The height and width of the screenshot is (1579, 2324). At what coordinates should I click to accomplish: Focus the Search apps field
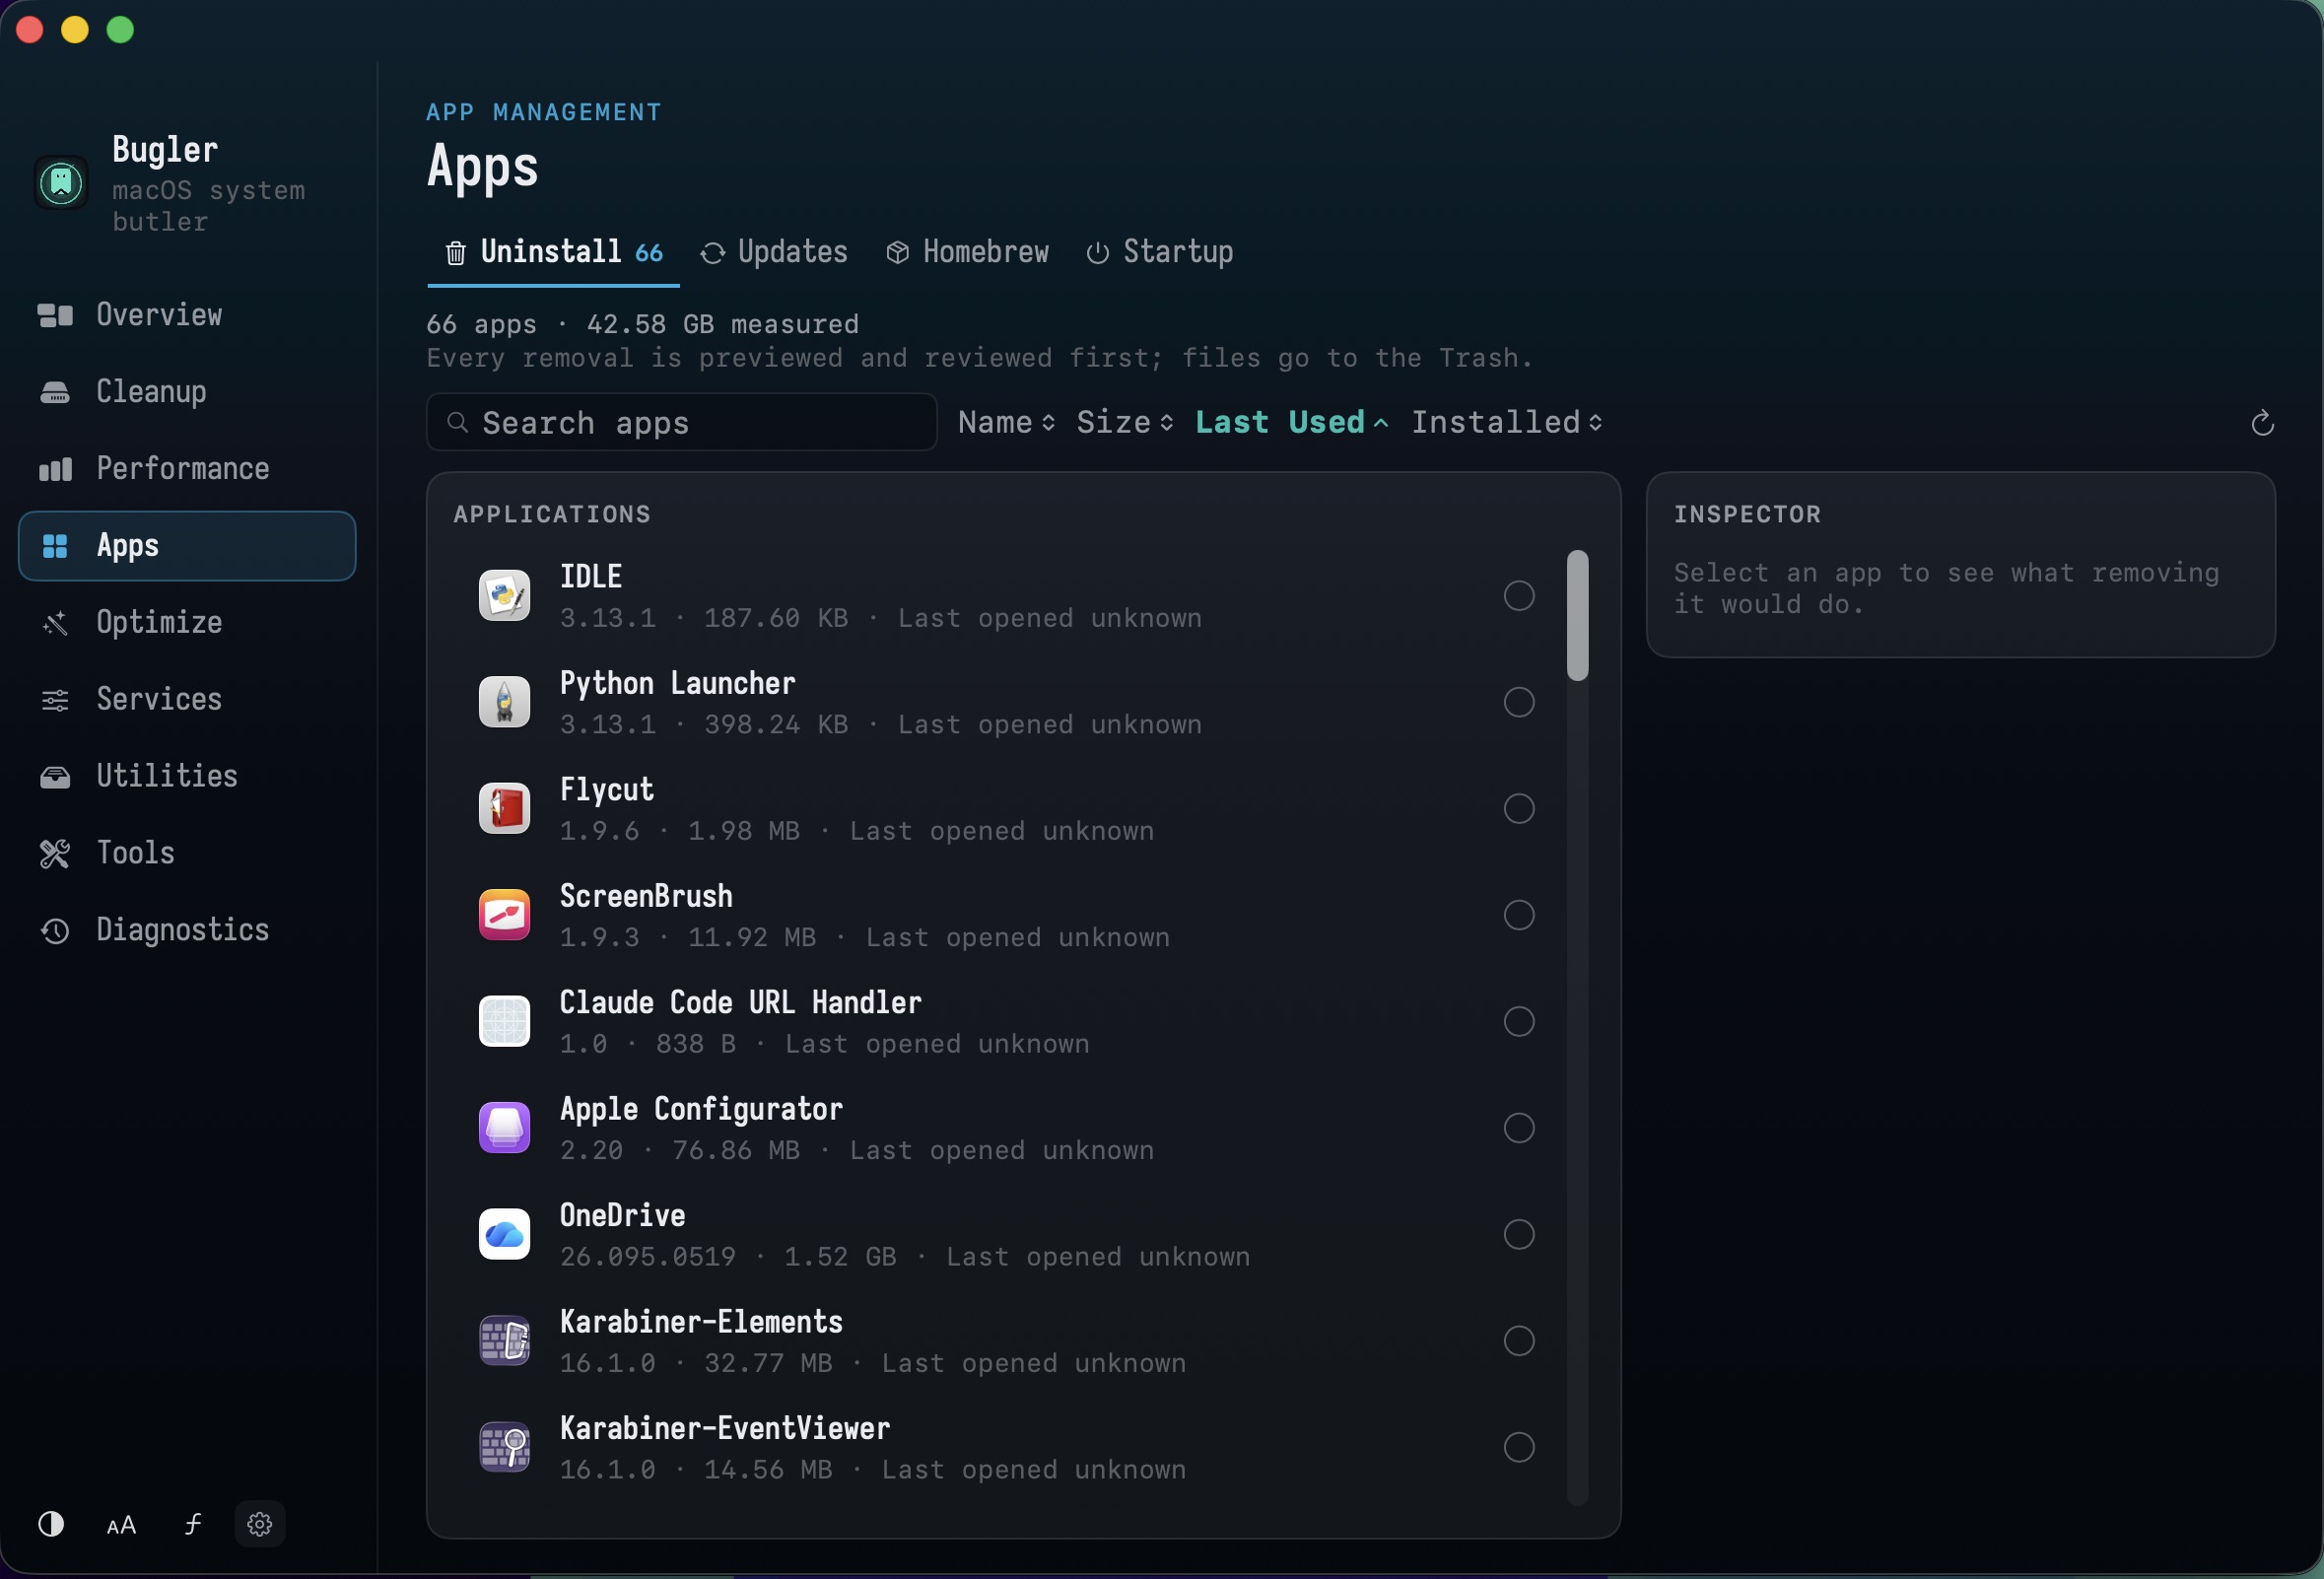[682, 423]
